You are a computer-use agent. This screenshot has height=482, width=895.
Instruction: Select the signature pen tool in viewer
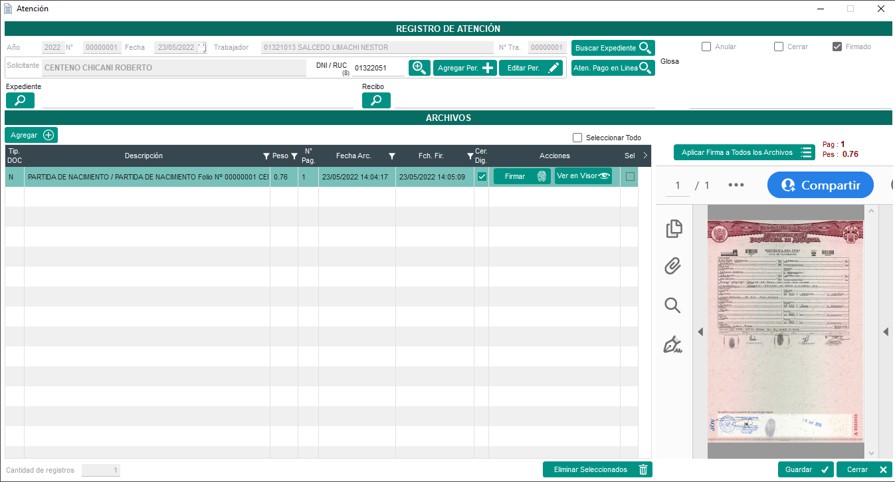point(673,345)
